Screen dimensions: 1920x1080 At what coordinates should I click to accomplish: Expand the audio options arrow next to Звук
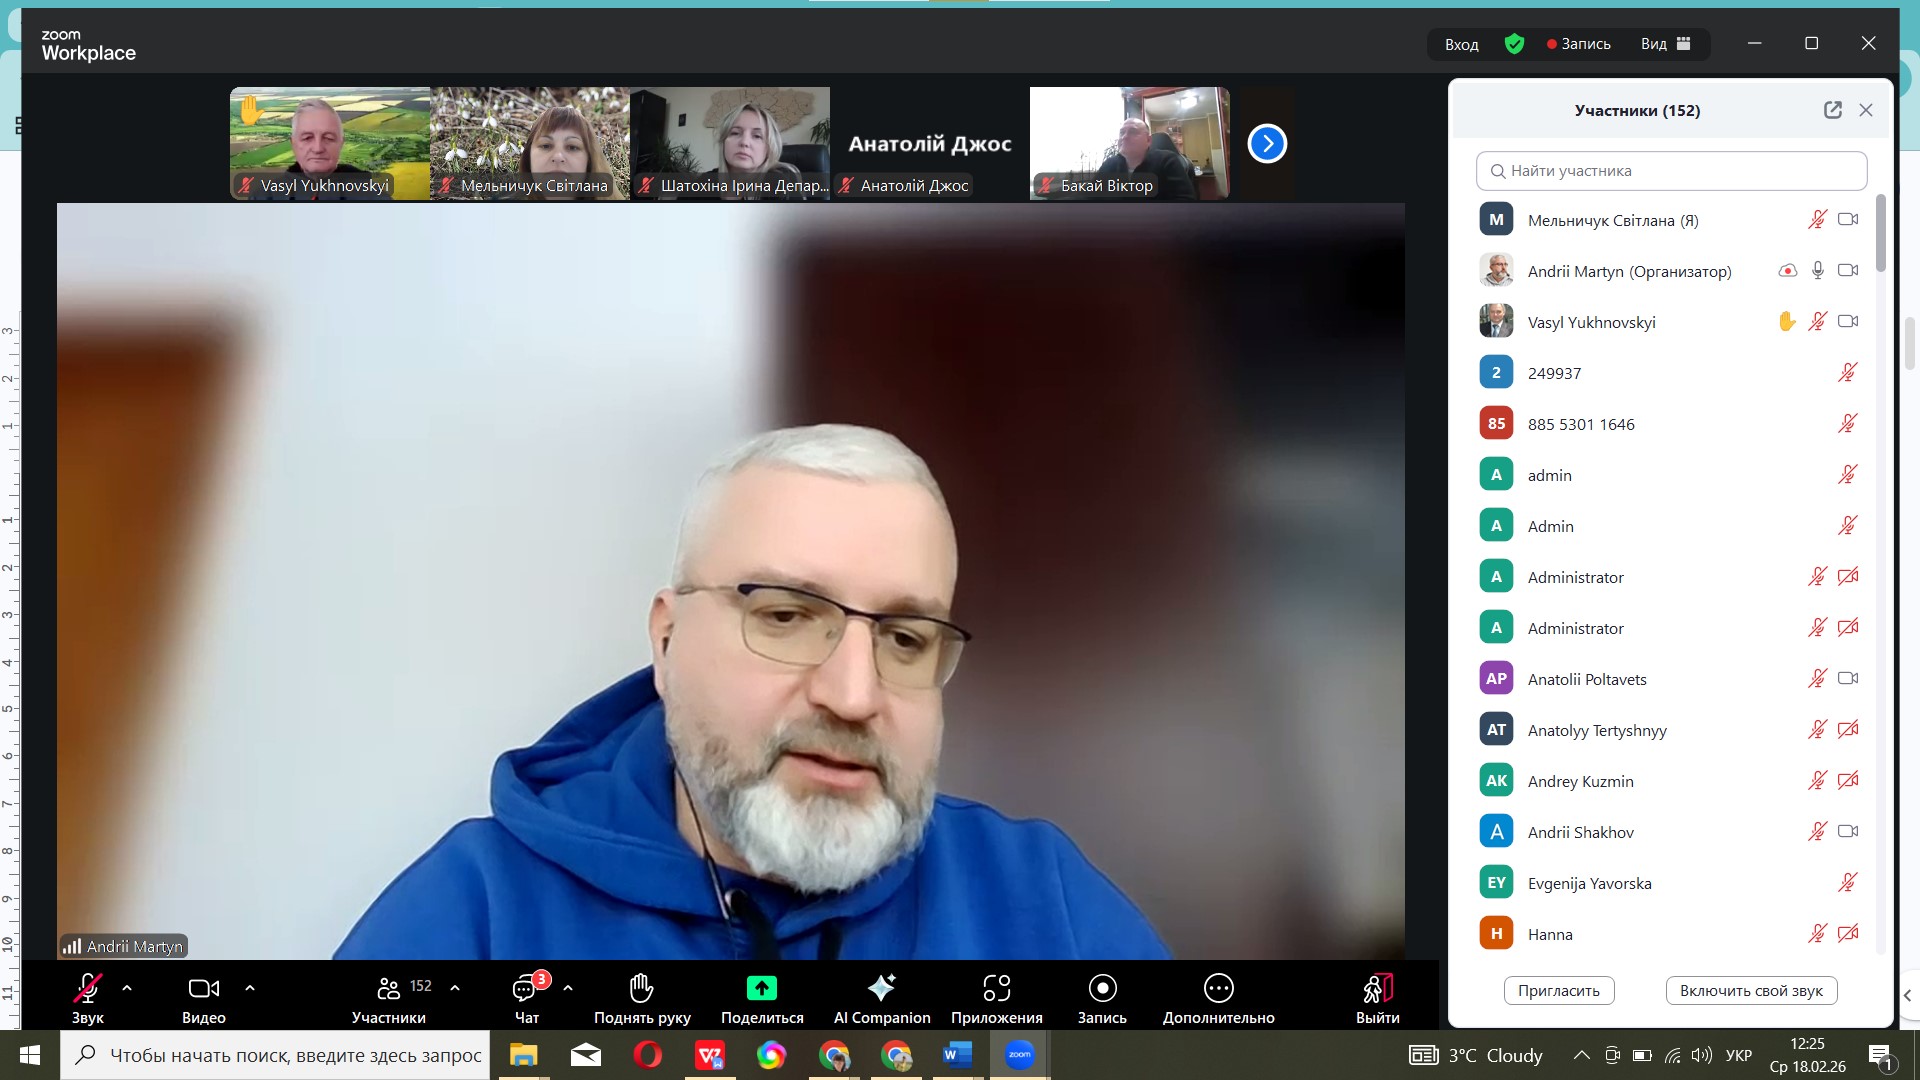127,988
